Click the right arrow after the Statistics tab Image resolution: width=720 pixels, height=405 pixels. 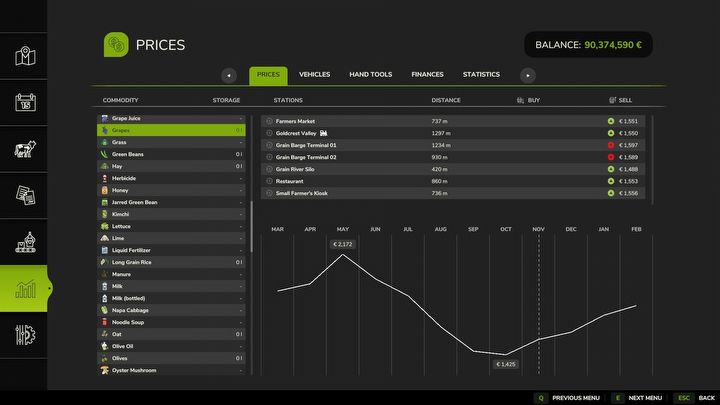click(528, 75)
